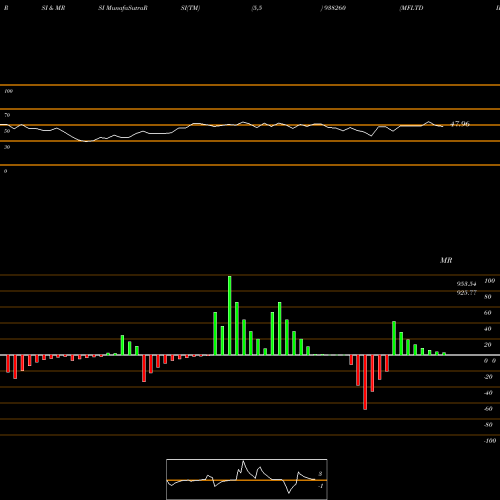Click the MR panel title label
This screenshot has width=500, height=500.
click(x=446, y=260)
